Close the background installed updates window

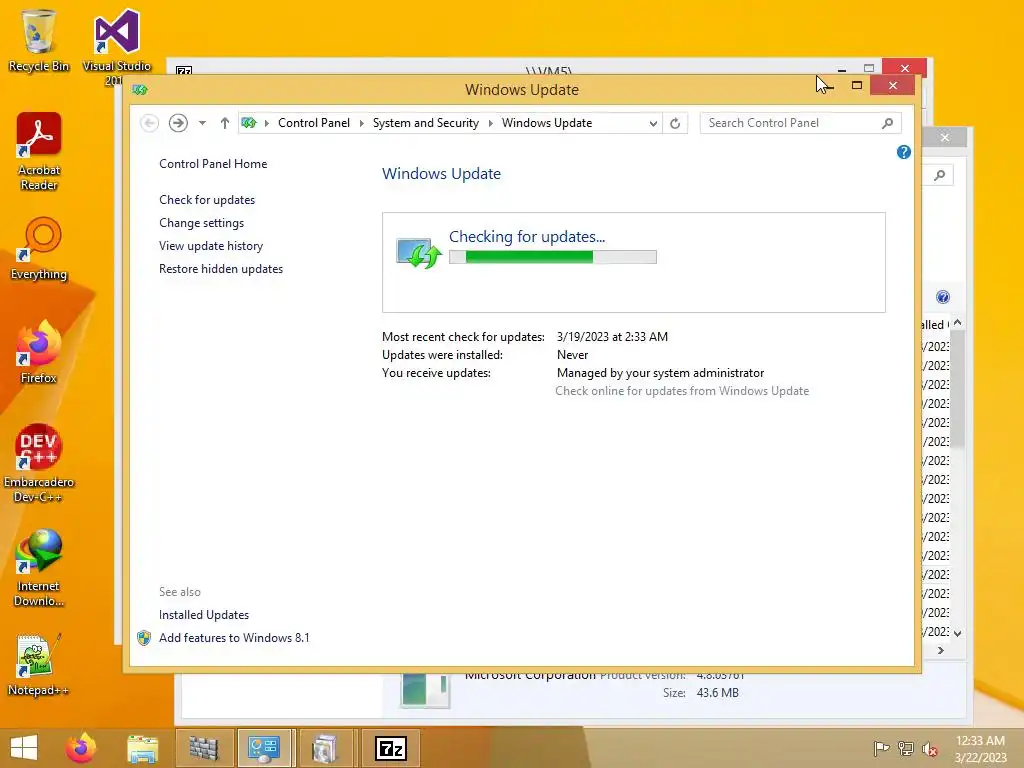[x=944, y=137]
